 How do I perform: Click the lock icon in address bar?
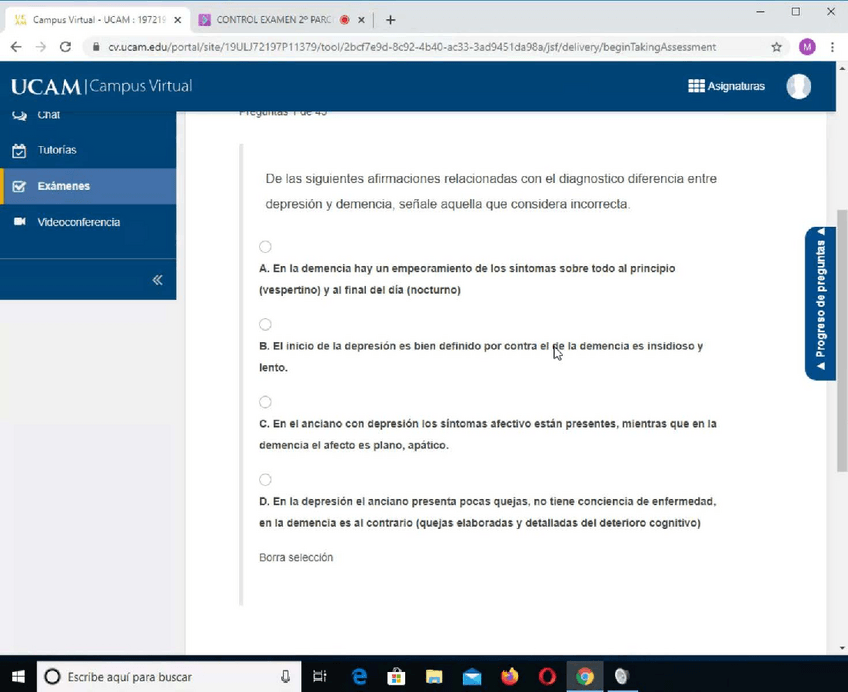point(96,47)
